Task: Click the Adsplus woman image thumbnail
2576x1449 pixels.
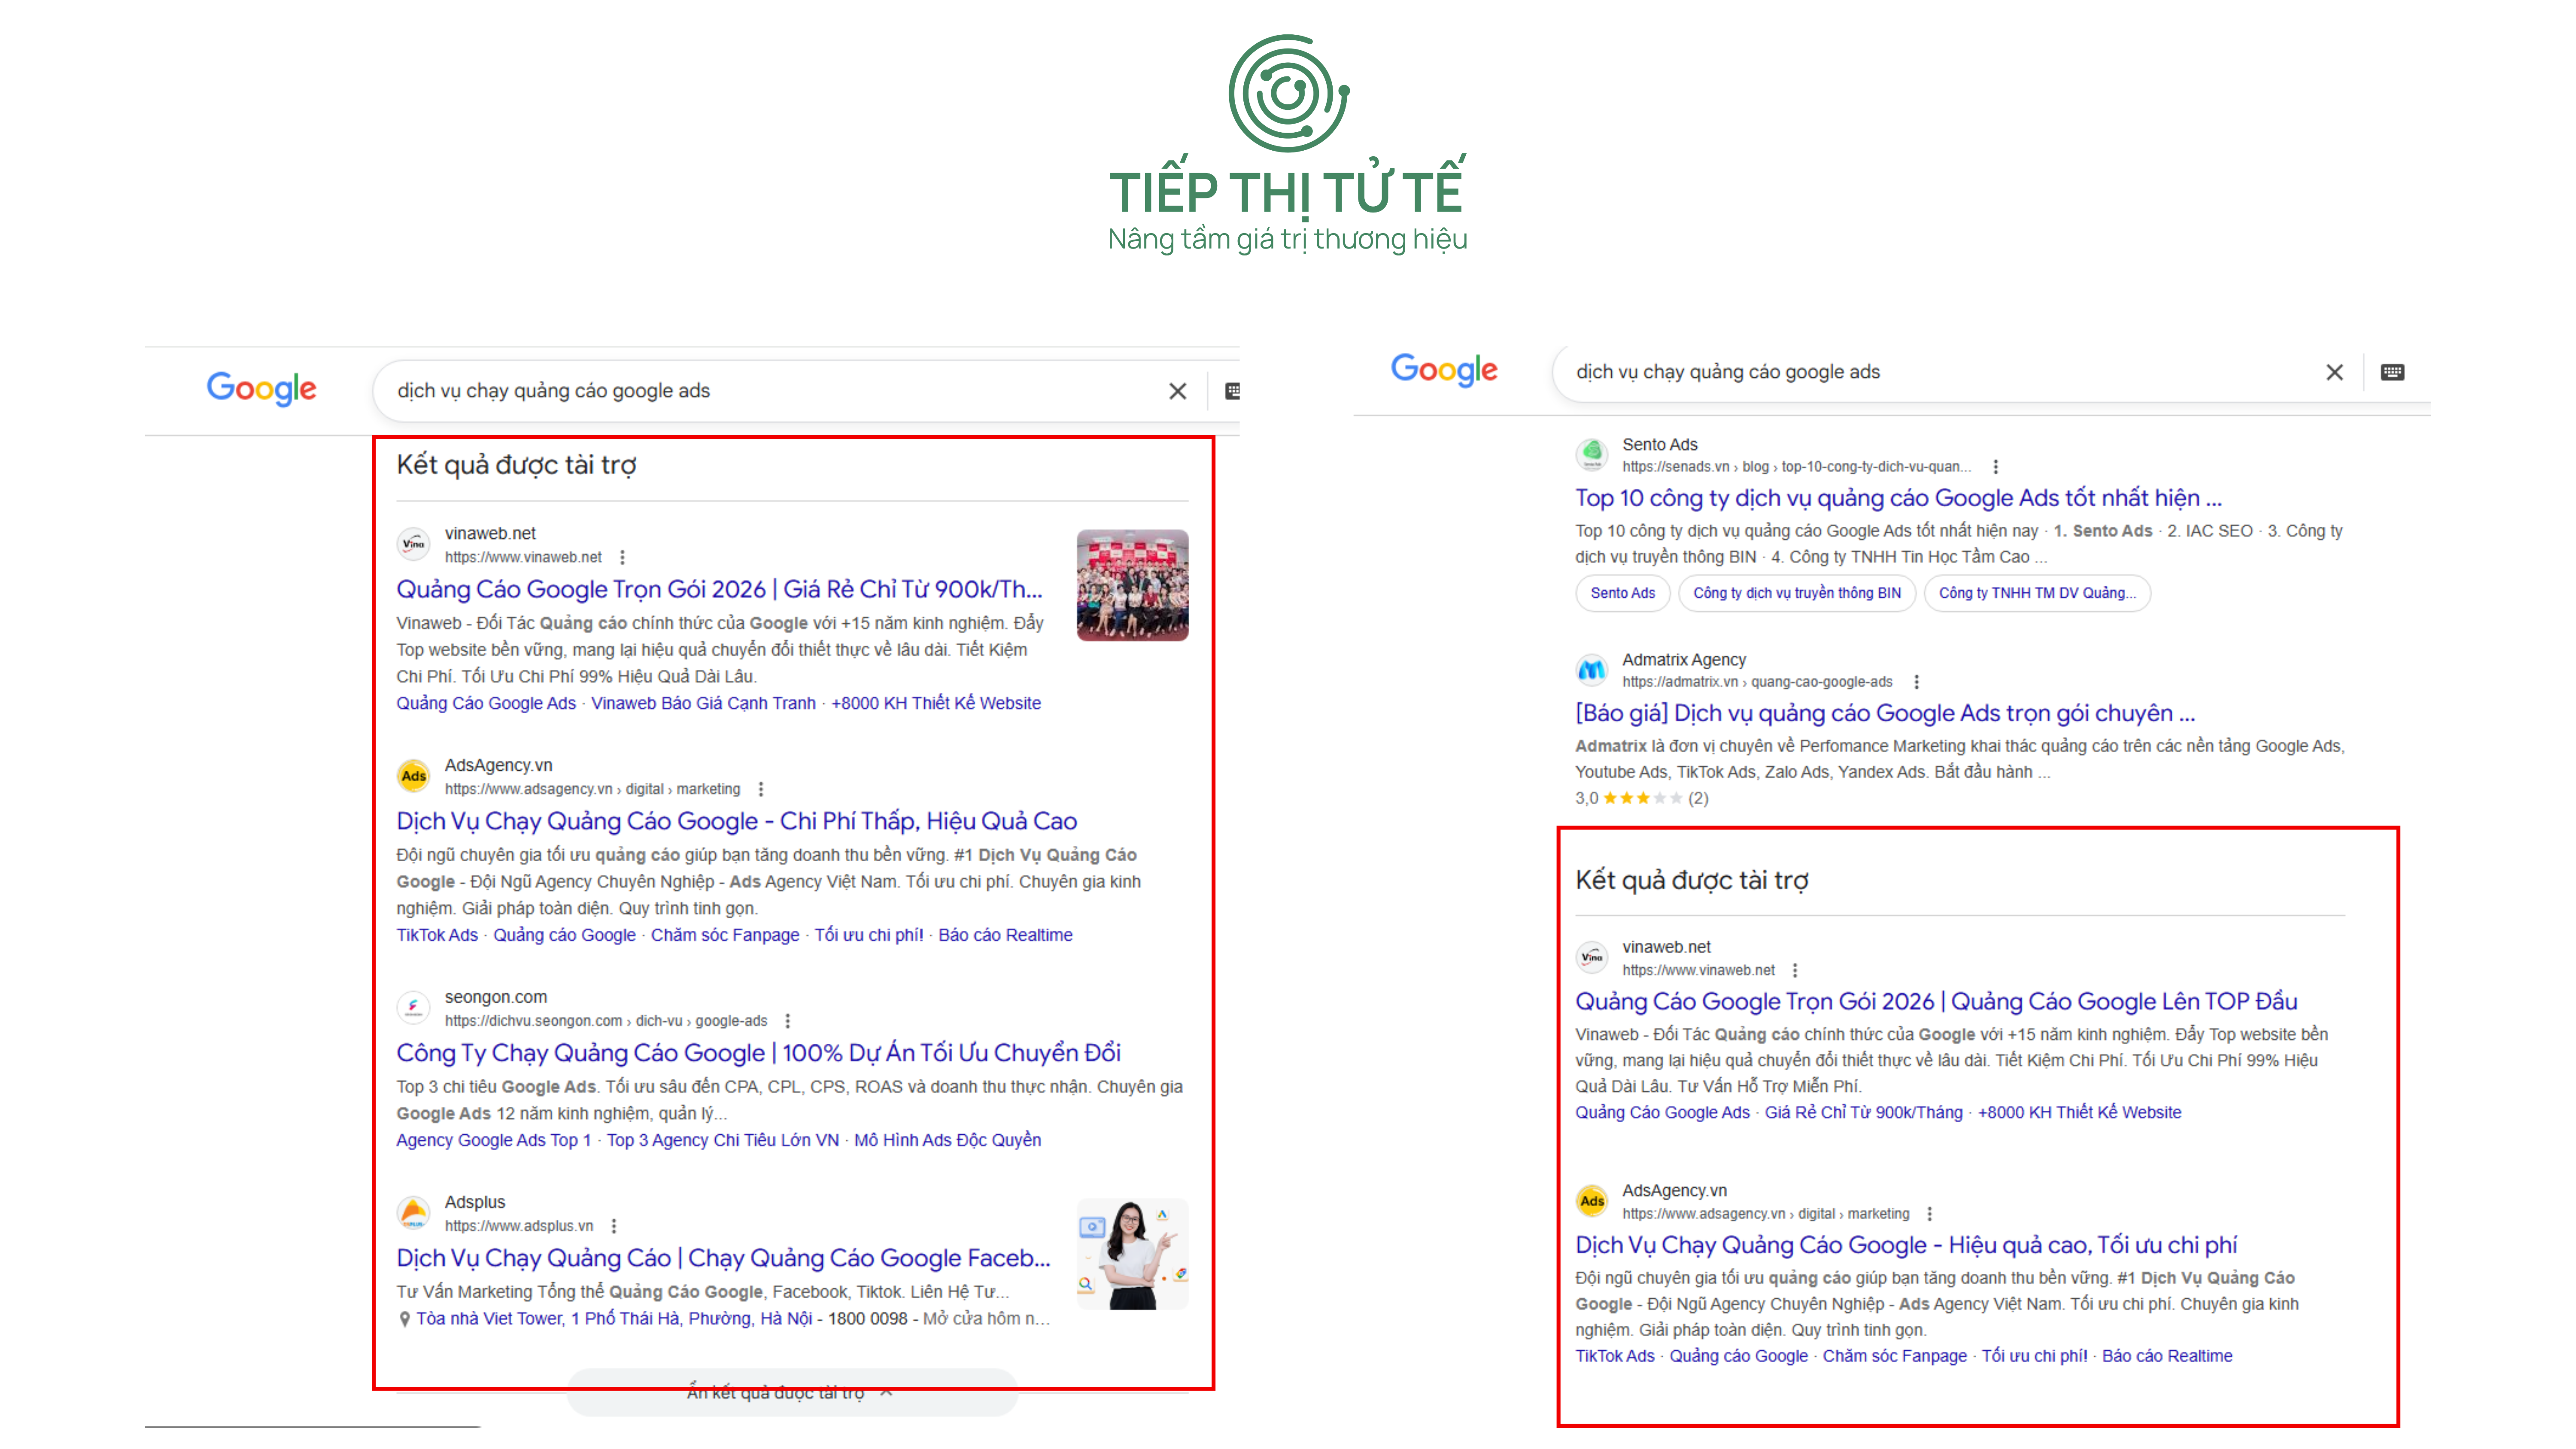Action: point(1132,1254)
